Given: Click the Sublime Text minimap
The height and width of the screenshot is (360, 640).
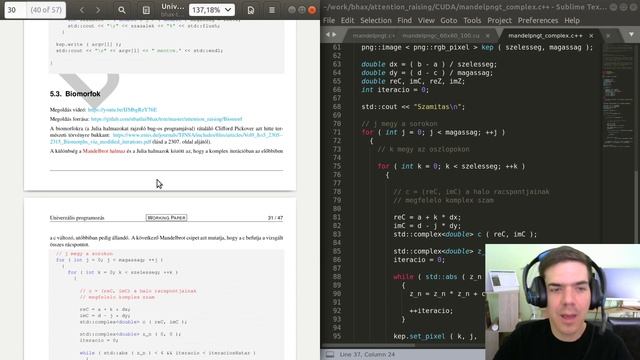Looking at the screenshot, I should click(617, 96).
